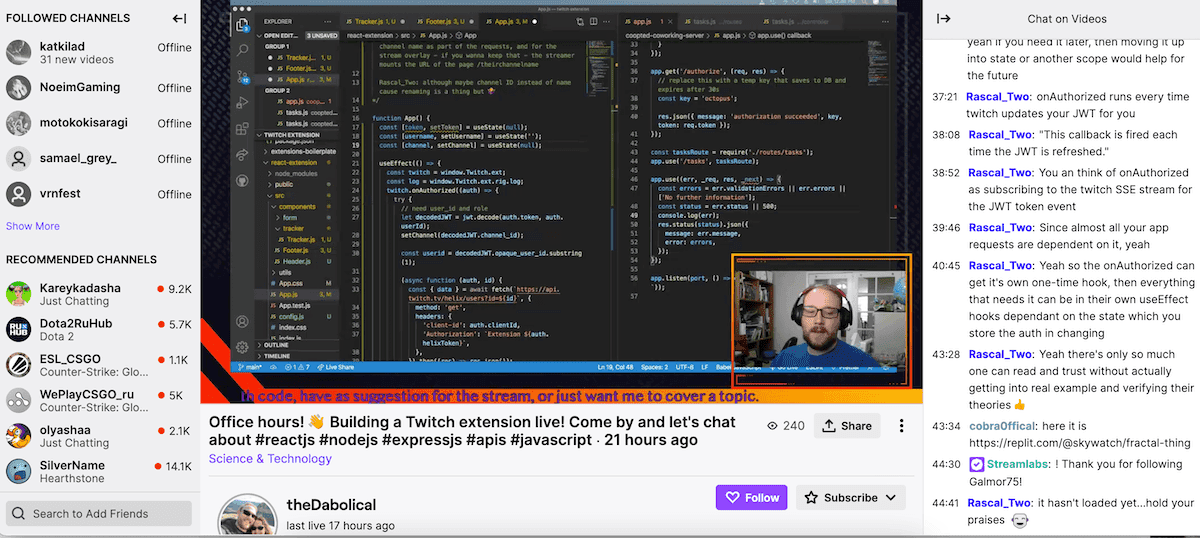1200x538 pixels.
Task: Focus the Search to Add Friends field
Action: [99, 514]
